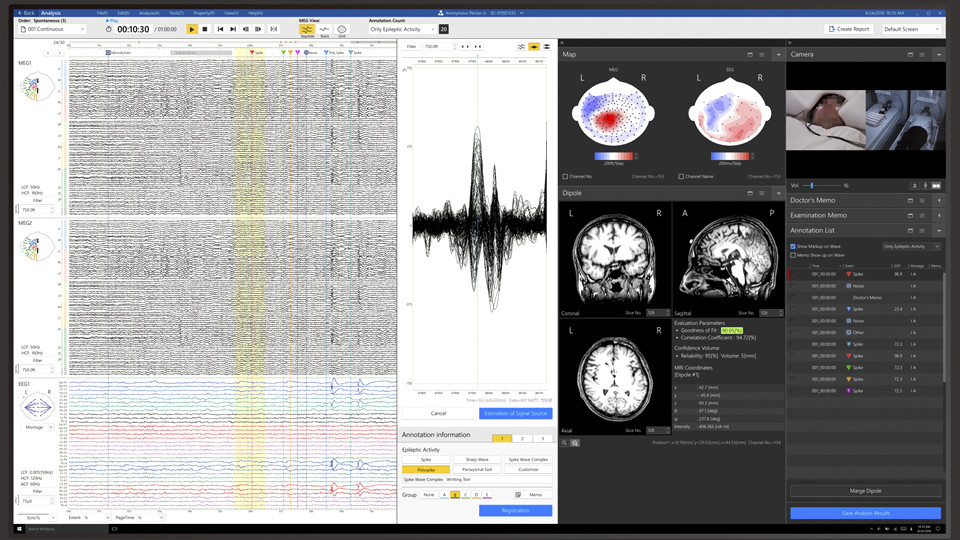
Task: Open the Default Screen dropdown
Action: [912, 29]
